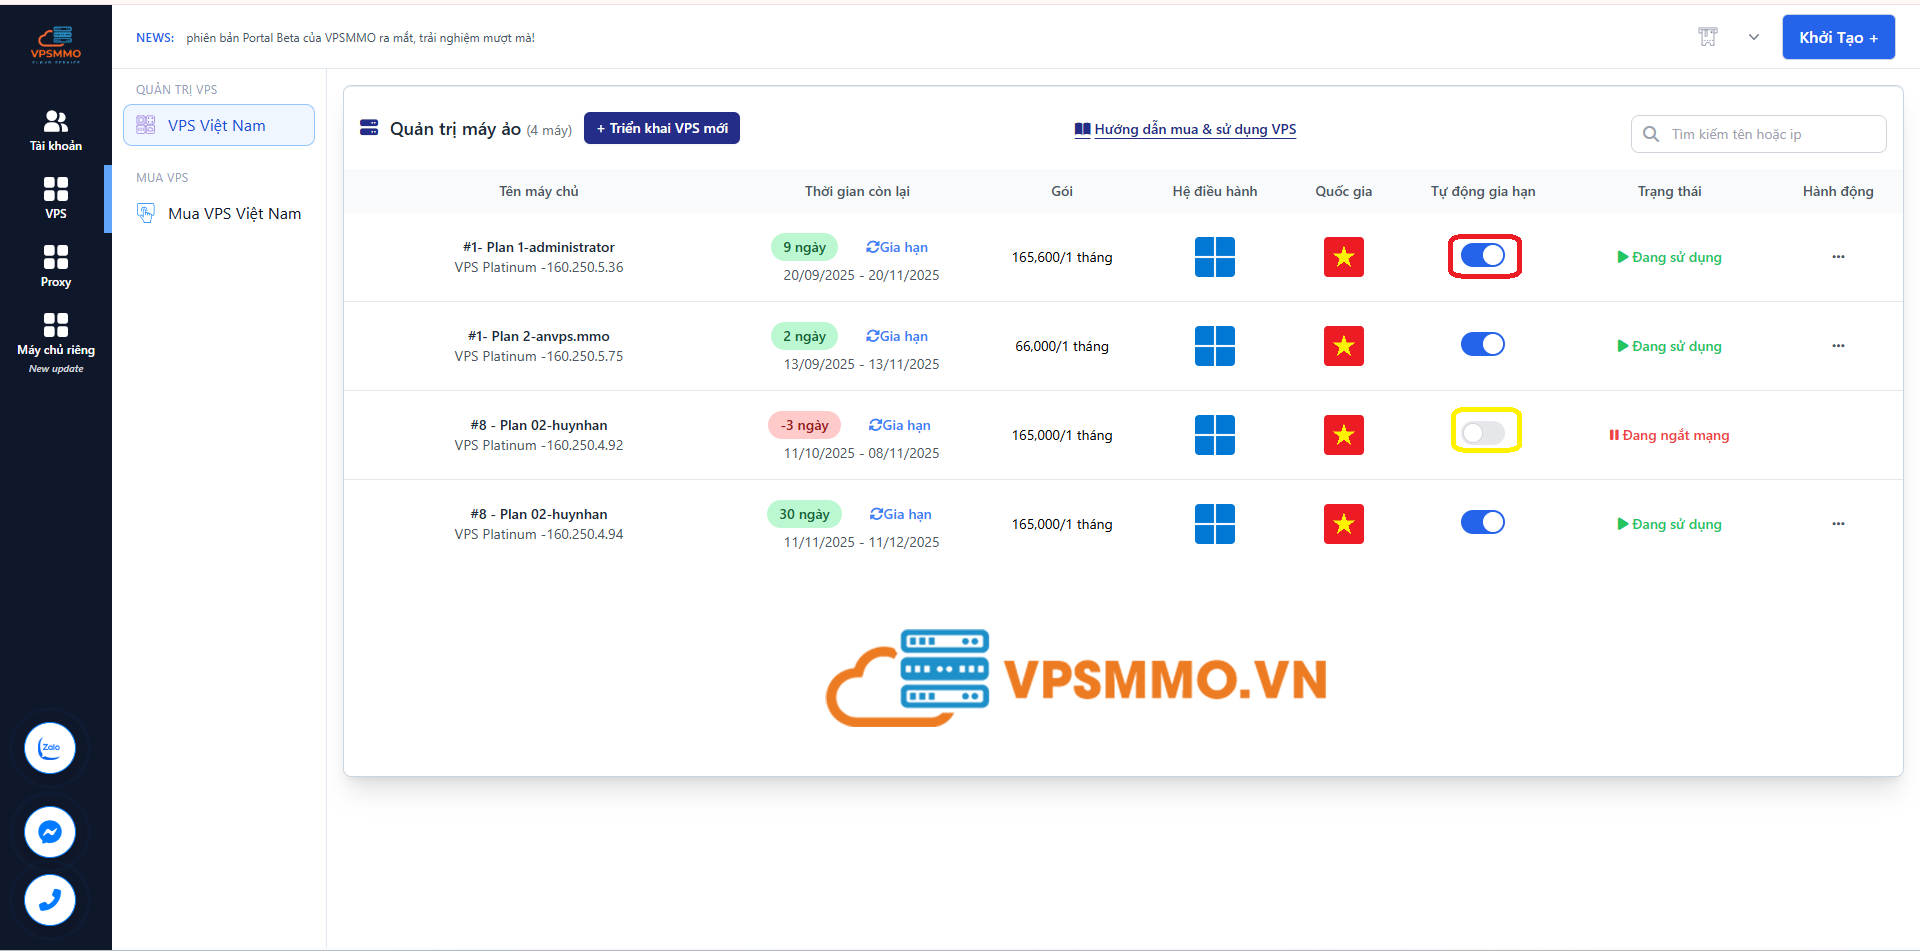Select VPS Việt Nam menu item
Screen dimensions: 1920x951
(x=218, y=125)
